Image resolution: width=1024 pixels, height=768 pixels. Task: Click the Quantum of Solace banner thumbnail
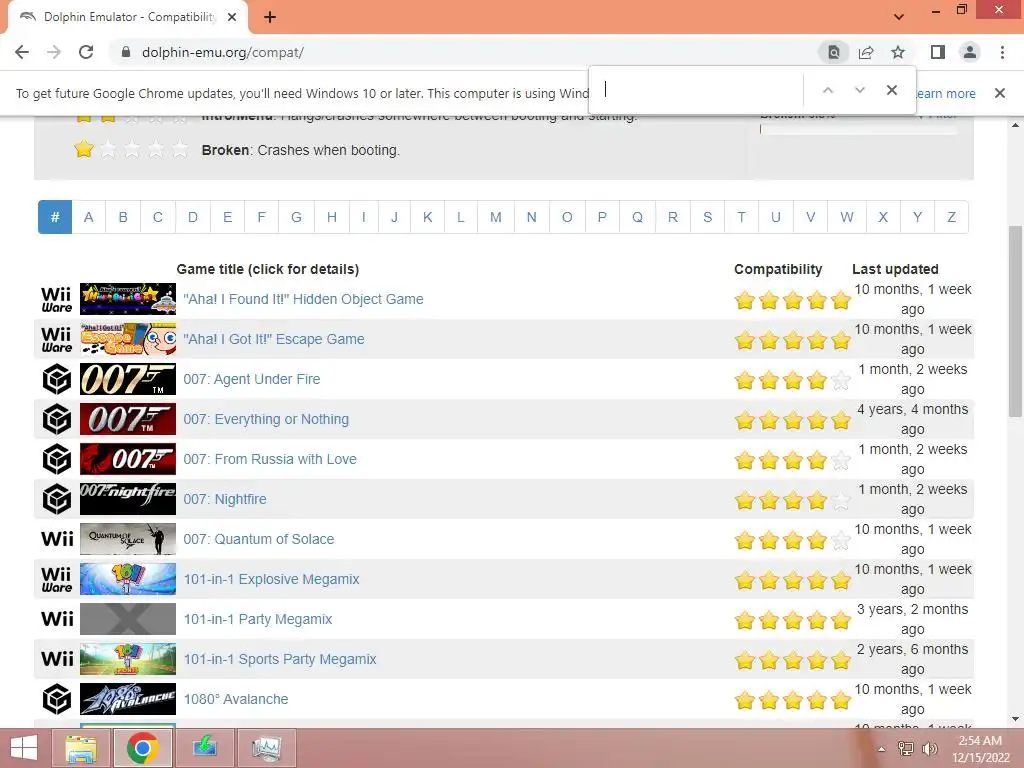(128, 539)
